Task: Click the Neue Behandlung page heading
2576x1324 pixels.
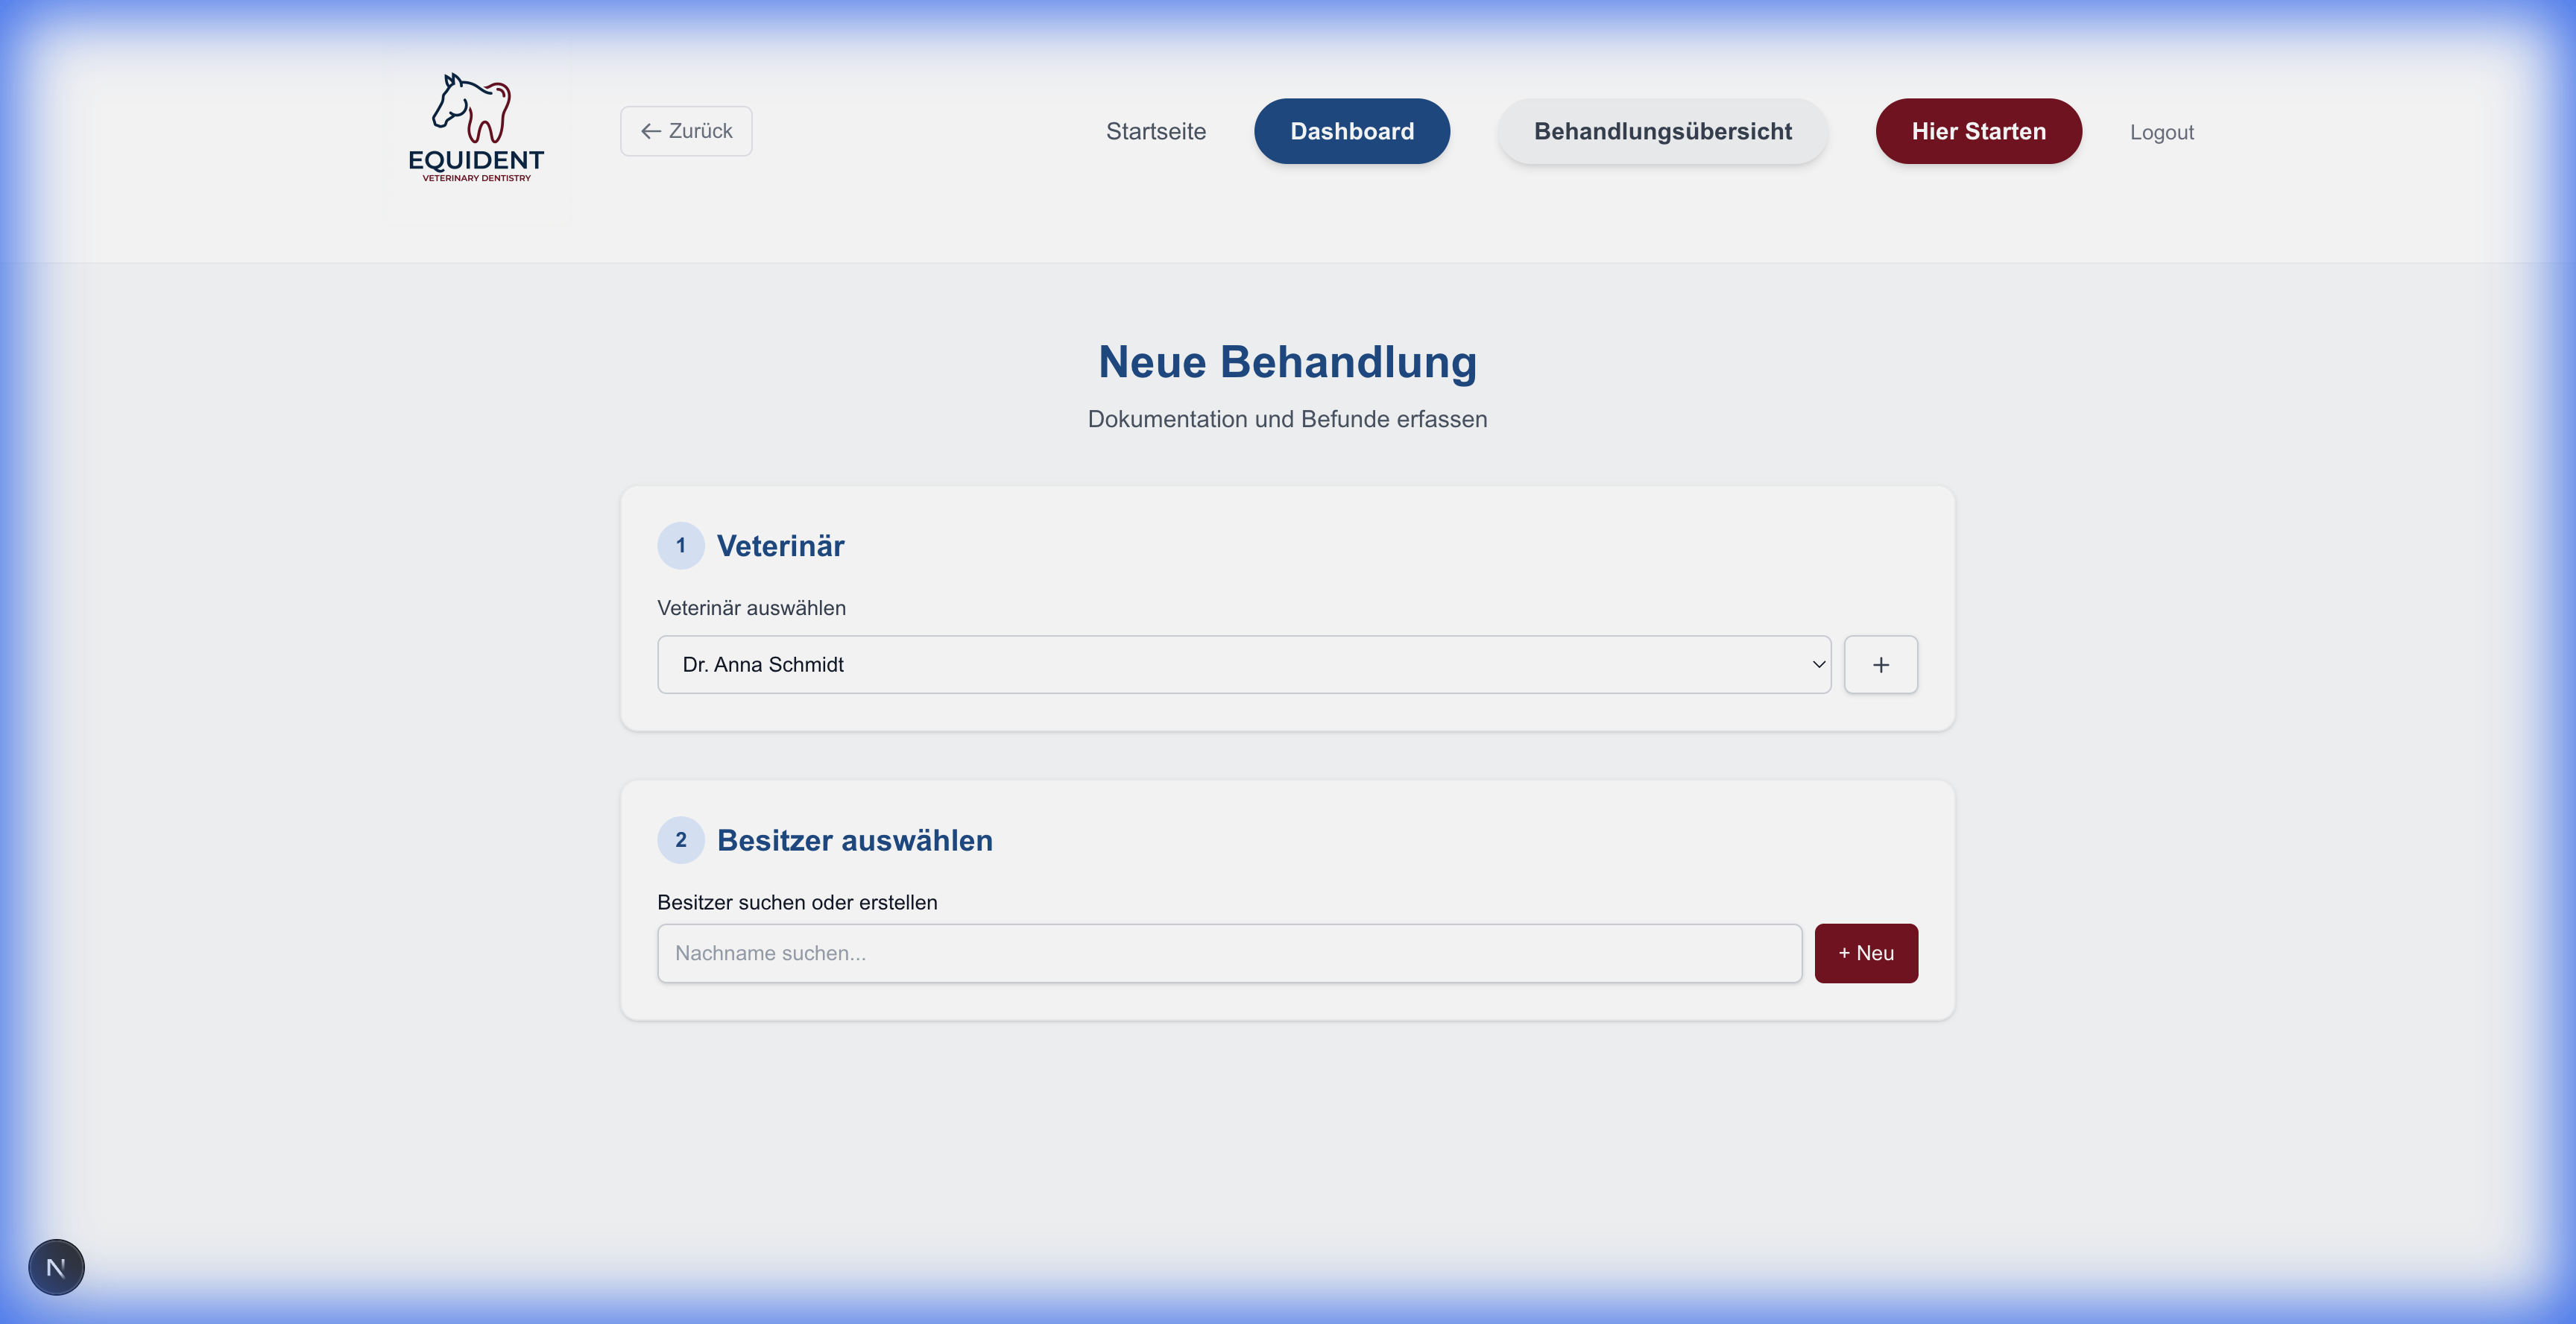Action: click(x=1287, y=362)
